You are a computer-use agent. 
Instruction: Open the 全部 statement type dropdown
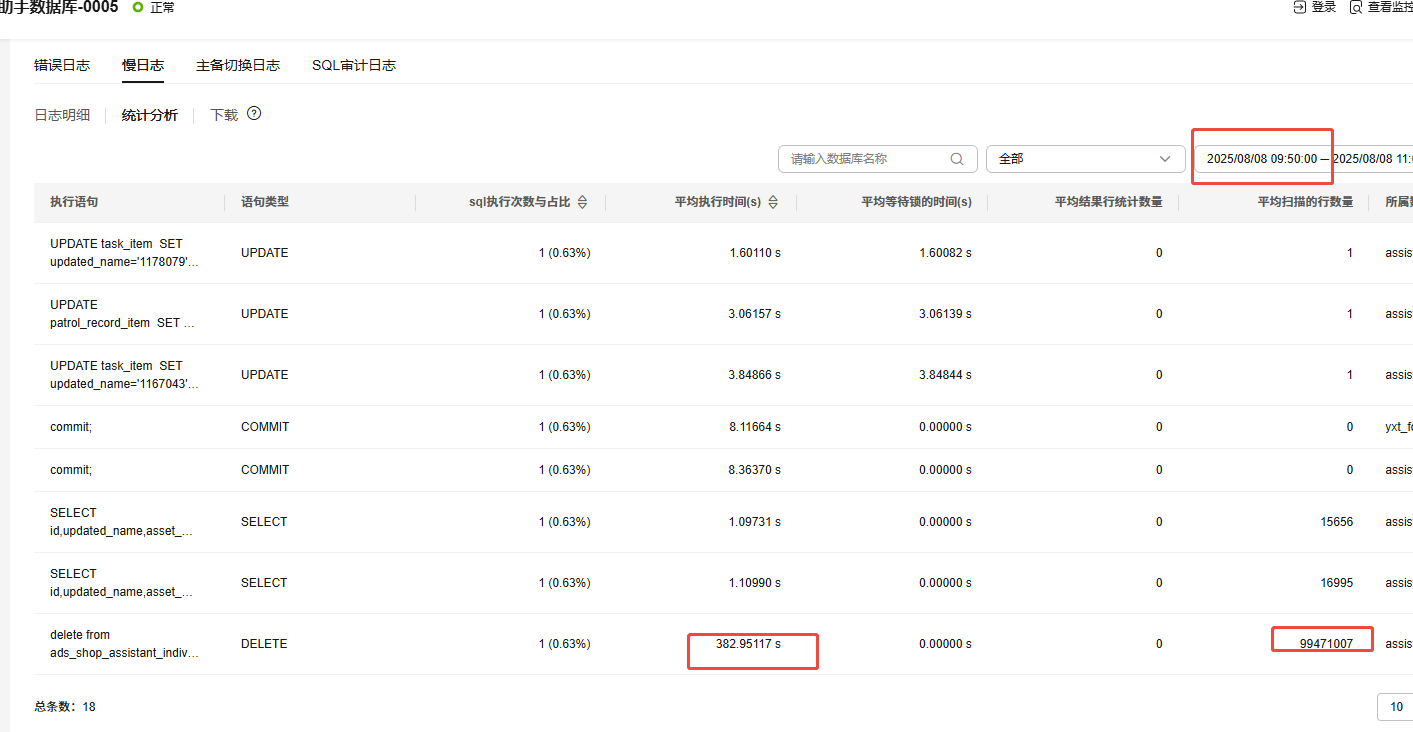pyautogui.click(x=1085, y=158)
